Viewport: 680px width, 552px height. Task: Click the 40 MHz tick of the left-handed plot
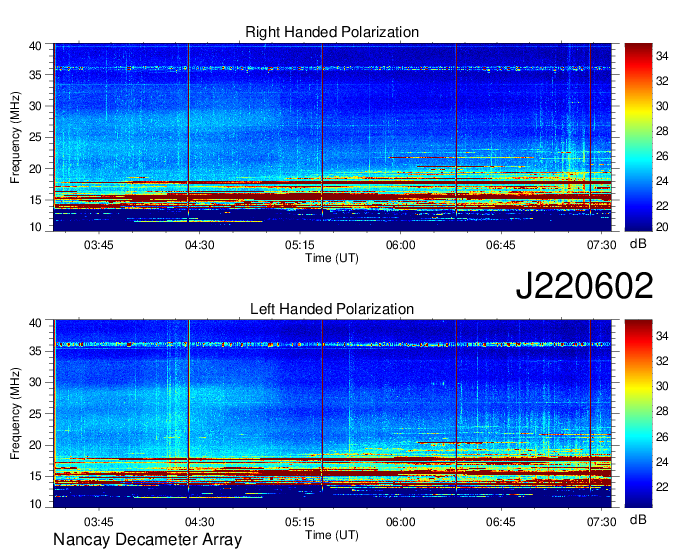tap(35, 323)
